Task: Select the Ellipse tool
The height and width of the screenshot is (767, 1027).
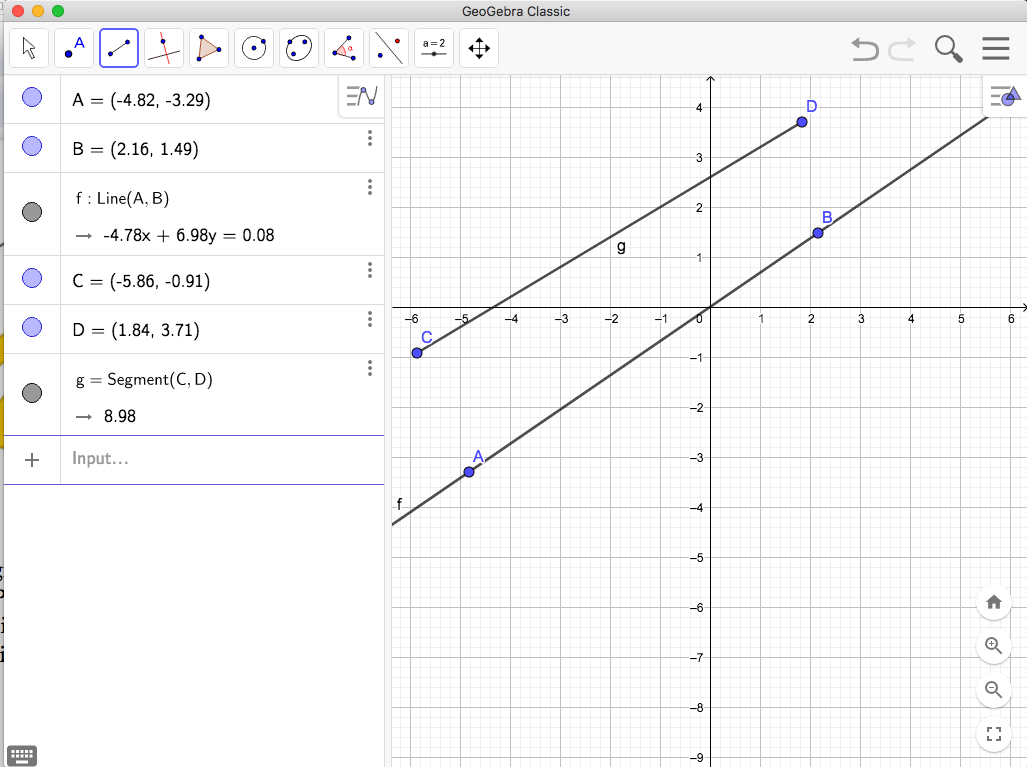Action: [x=298, y=47]
